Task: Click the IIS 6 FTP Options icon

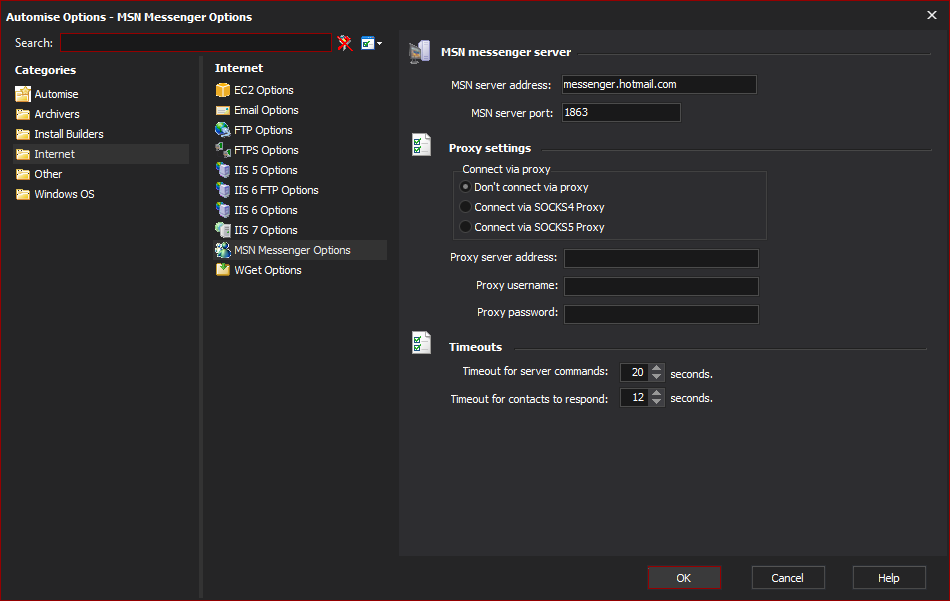Action: [x=223, y=190]
